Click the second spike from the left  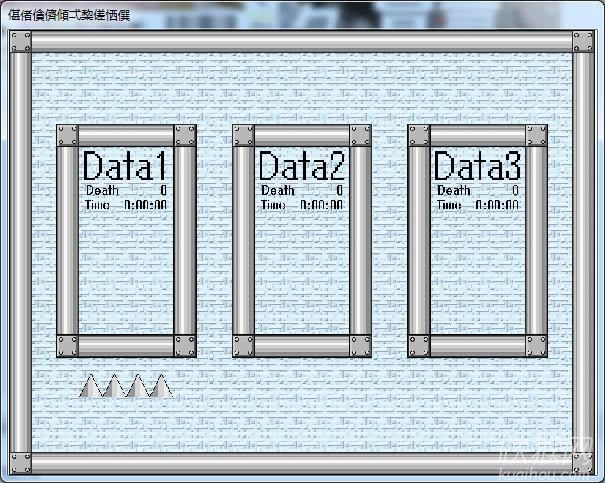[x=114, y=386]
